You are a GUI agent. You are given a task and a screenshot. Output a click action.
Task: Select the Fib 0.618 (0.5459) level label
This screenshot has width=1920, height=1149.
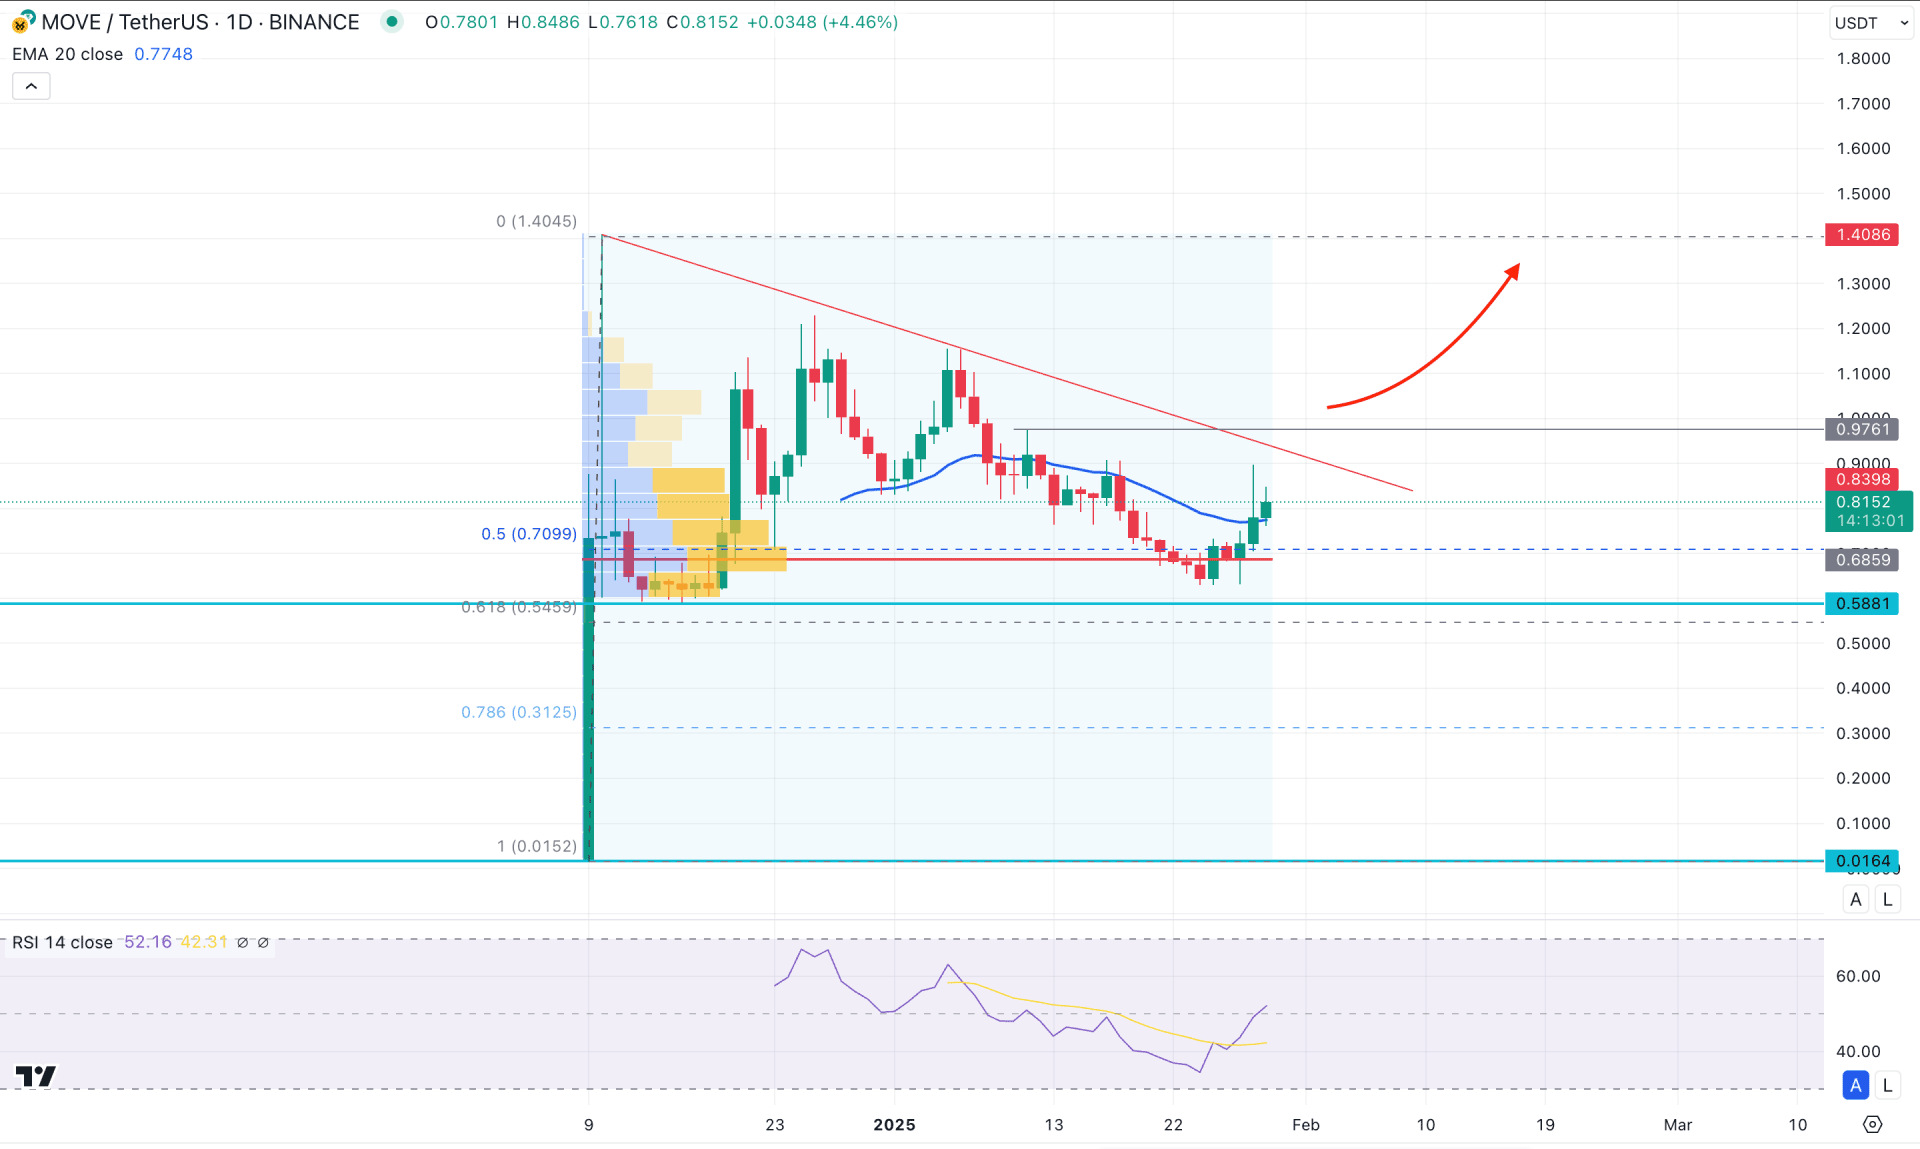pyautogui.click(x=519, y=607)
